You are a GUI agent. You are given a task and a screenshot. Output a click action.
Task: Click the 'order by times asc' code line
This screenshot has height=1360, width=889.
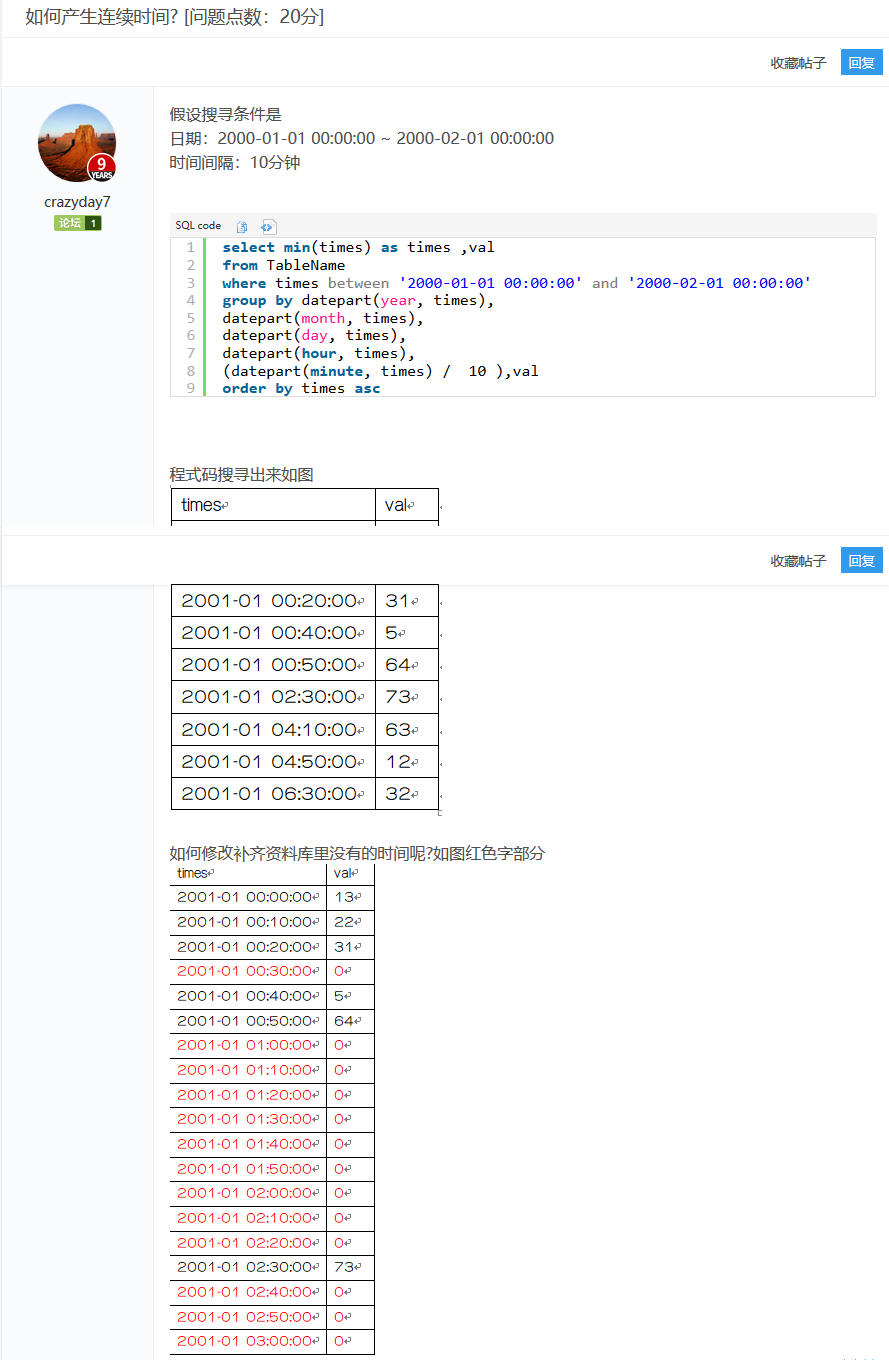(301, 388)
